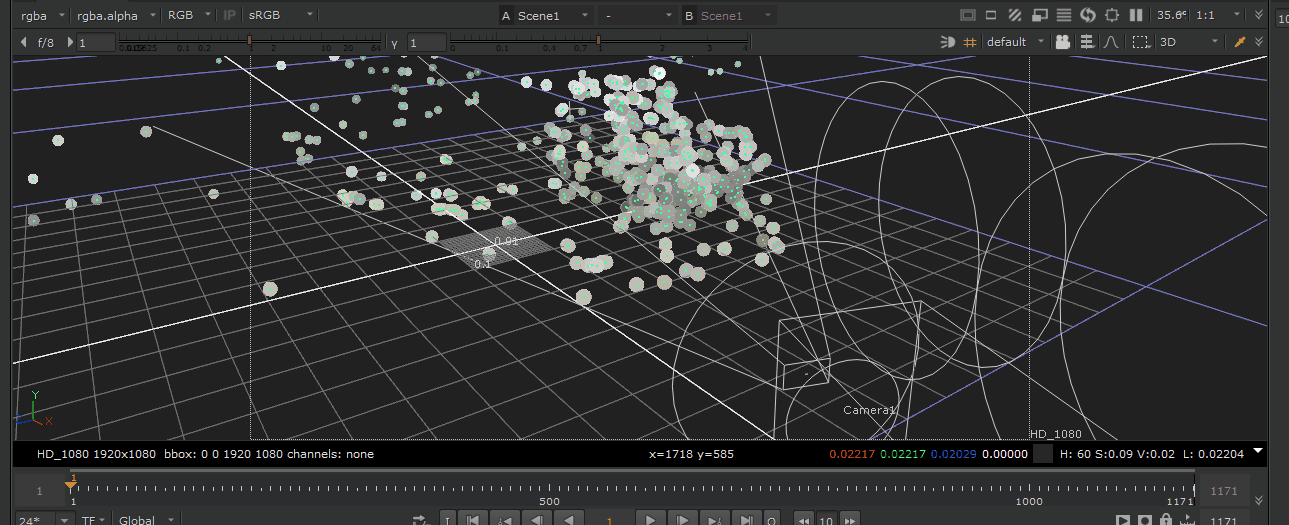1289x525 pixels.
Task: Open the wipe mode dropdown between A and B
Action: [638, 16]
